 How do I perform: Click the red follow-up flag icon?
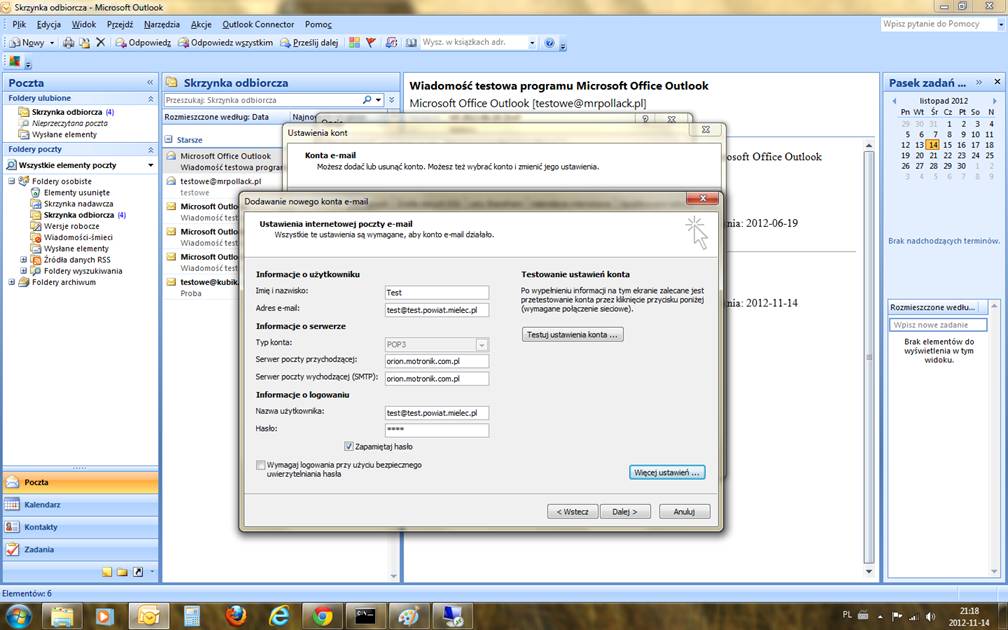pos(370,43)
